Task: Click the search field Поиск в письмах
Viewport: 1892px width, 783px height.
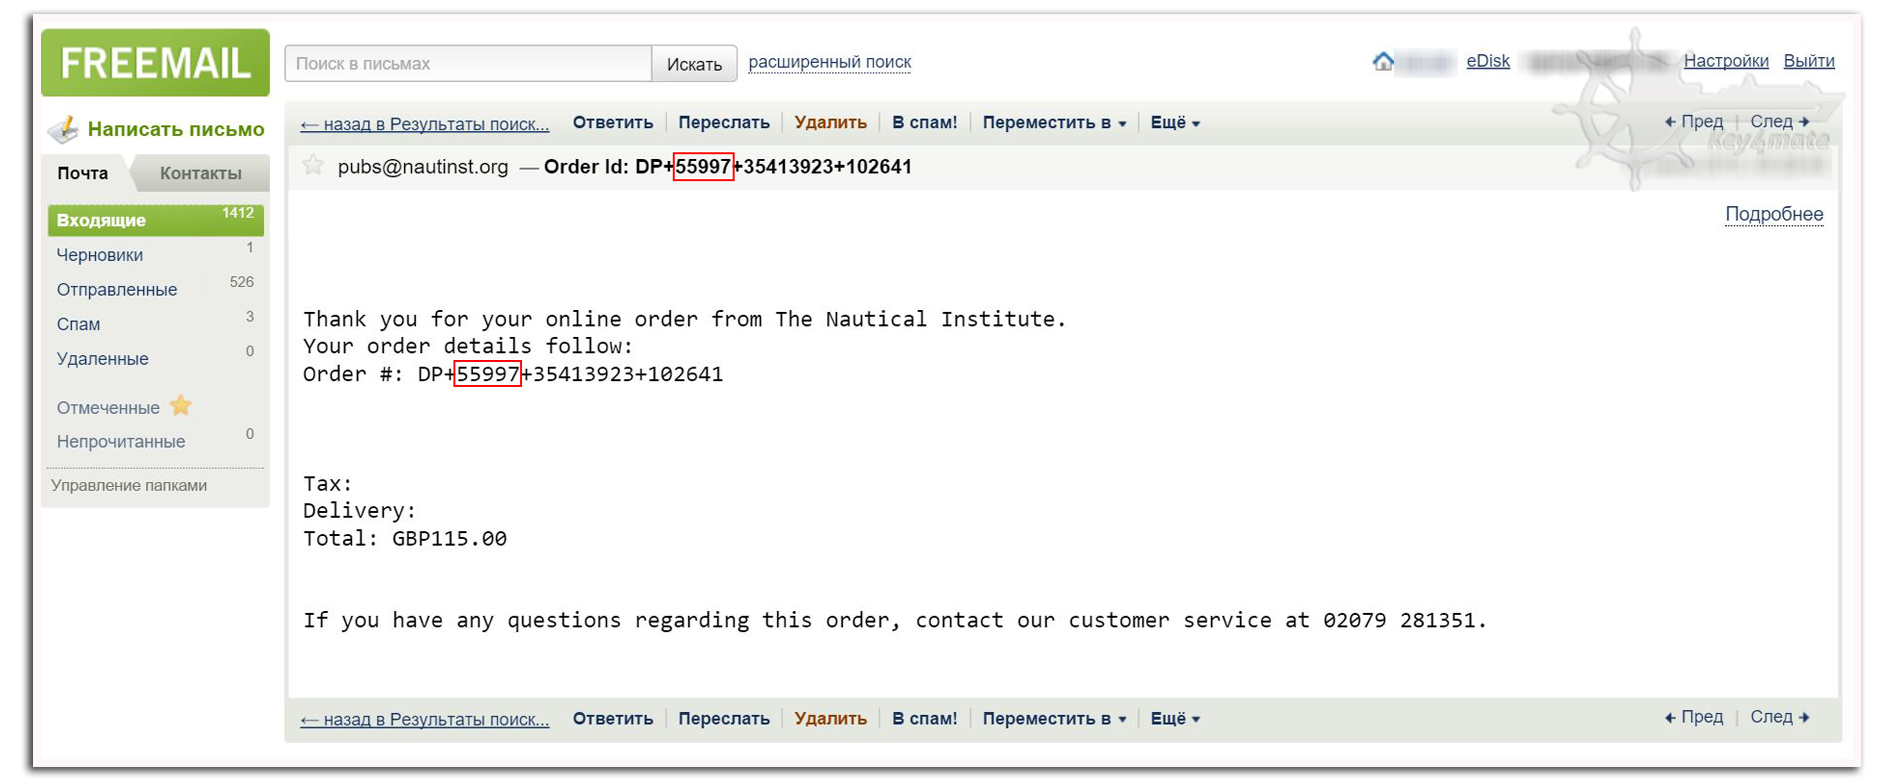Action: [468, 64]
